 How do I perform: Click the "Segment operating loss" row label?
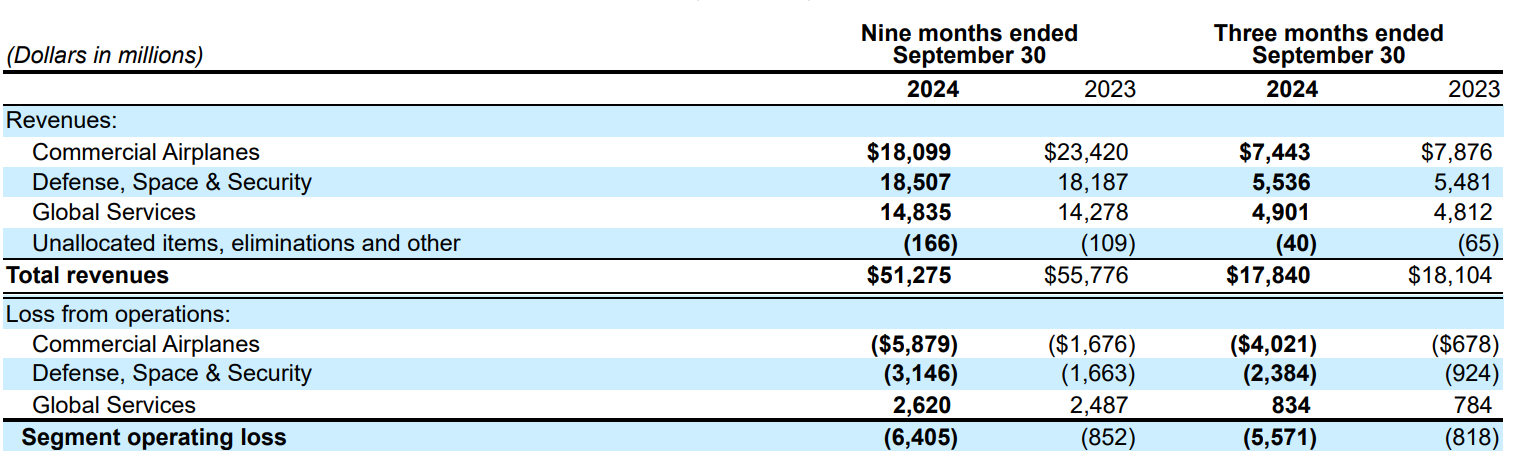click(154, 437)
